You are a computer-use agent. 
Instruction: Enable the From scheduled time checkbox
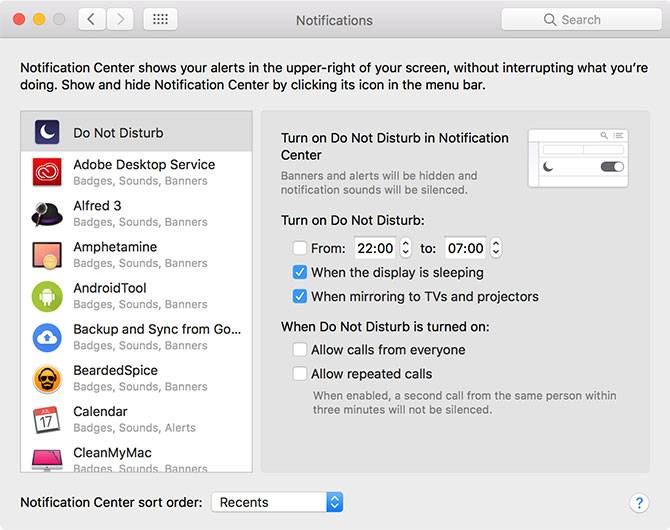point(300,248)
